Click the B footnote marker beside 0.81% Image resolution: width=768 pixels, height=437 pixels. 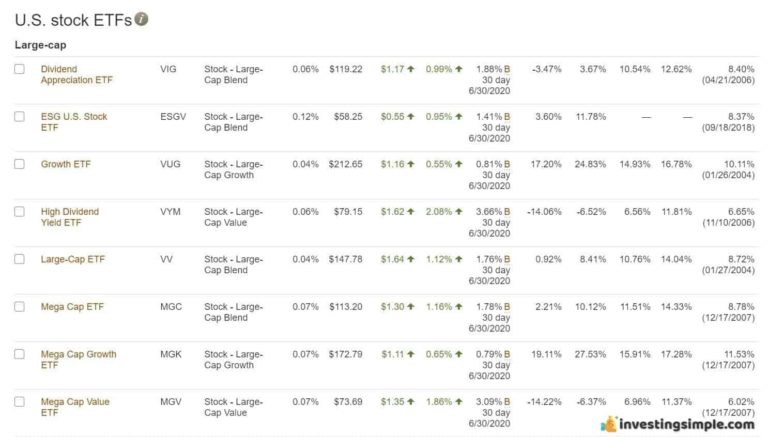click(x=507, y=164)
